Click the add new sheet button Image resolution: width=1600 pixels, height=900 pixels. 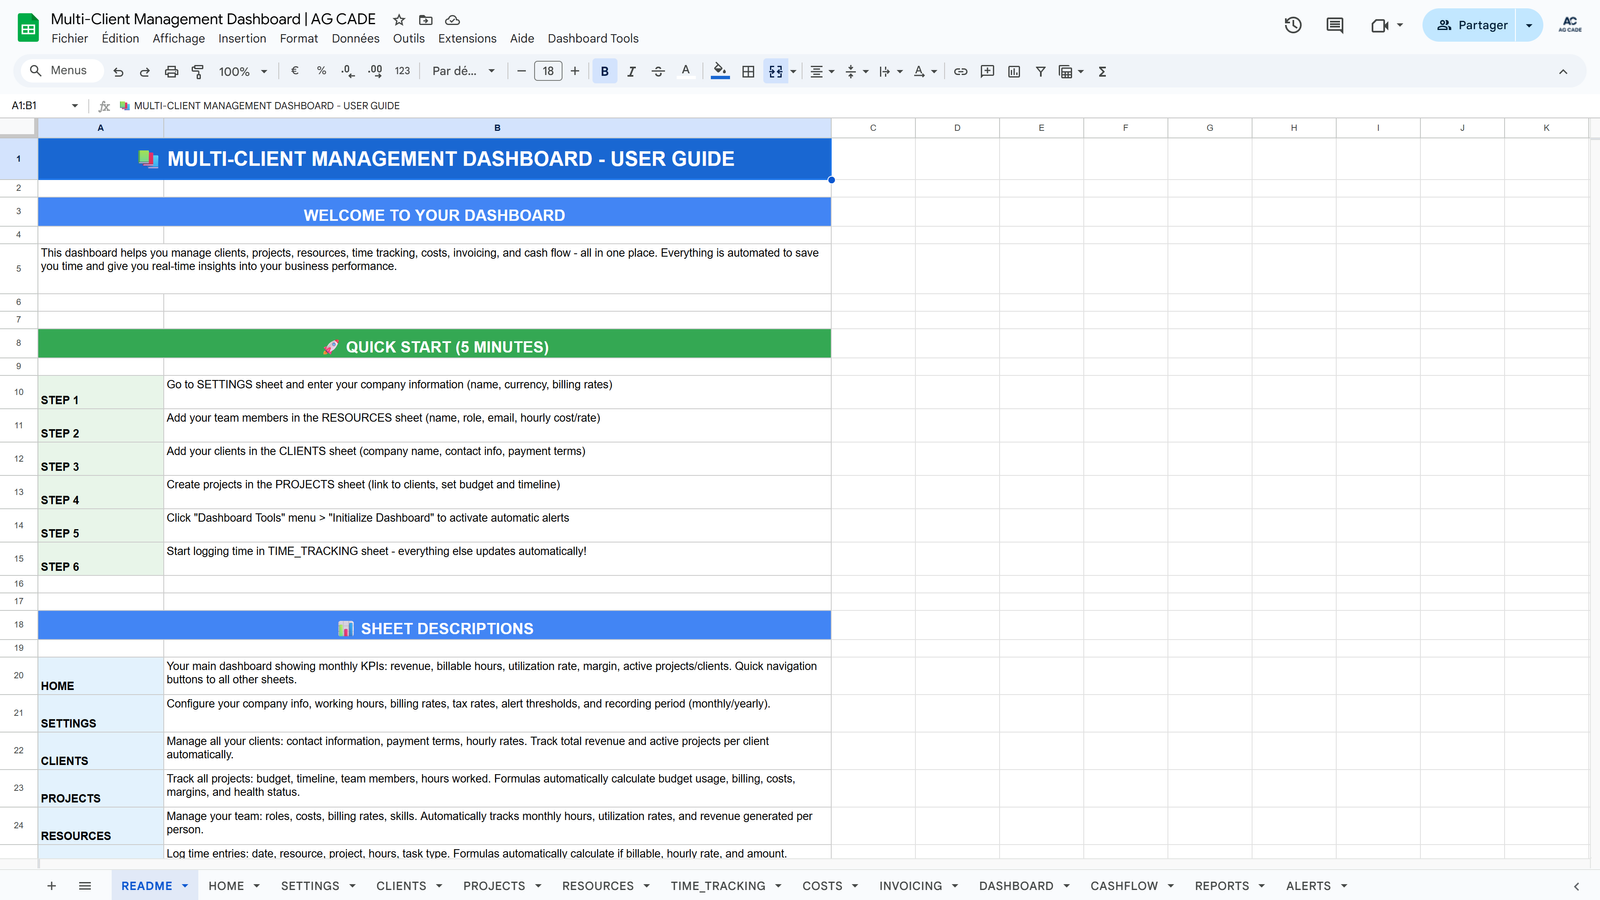point(51,886)
